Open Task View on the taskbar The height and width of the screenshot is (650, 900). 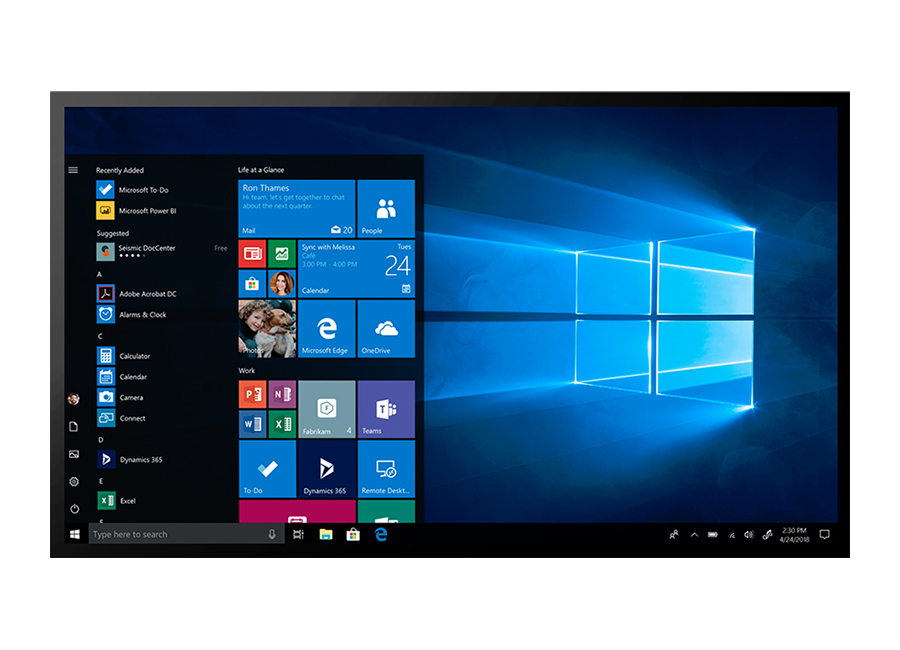coord(298,535)
